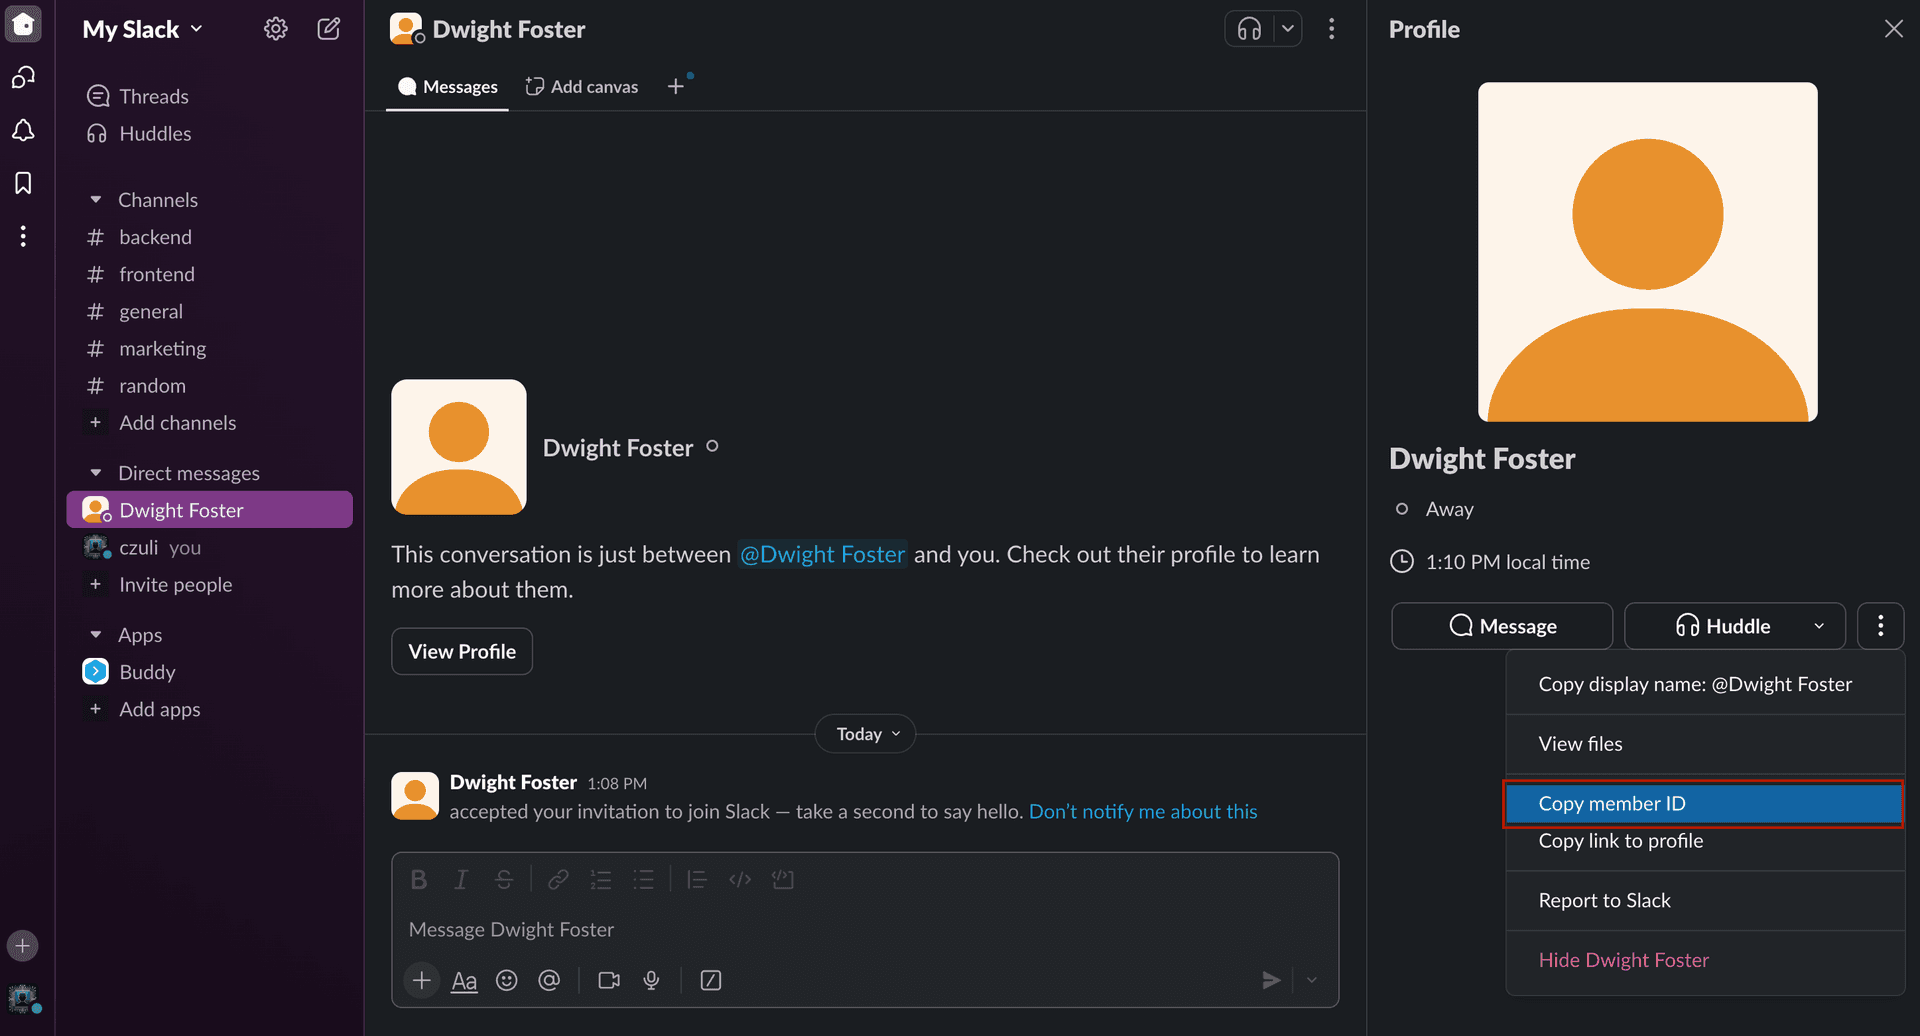The width and height of the screenshot is (1920, 1036).
Task: Open the slash shortcuts icon in composer
Action: click(x=711, y=980)
